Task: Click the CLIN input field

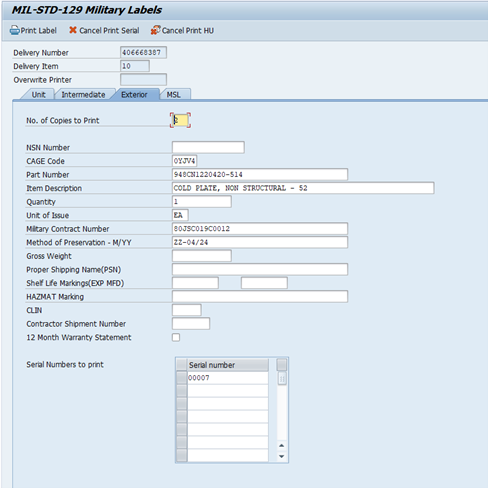Action: tap(187, 310)
